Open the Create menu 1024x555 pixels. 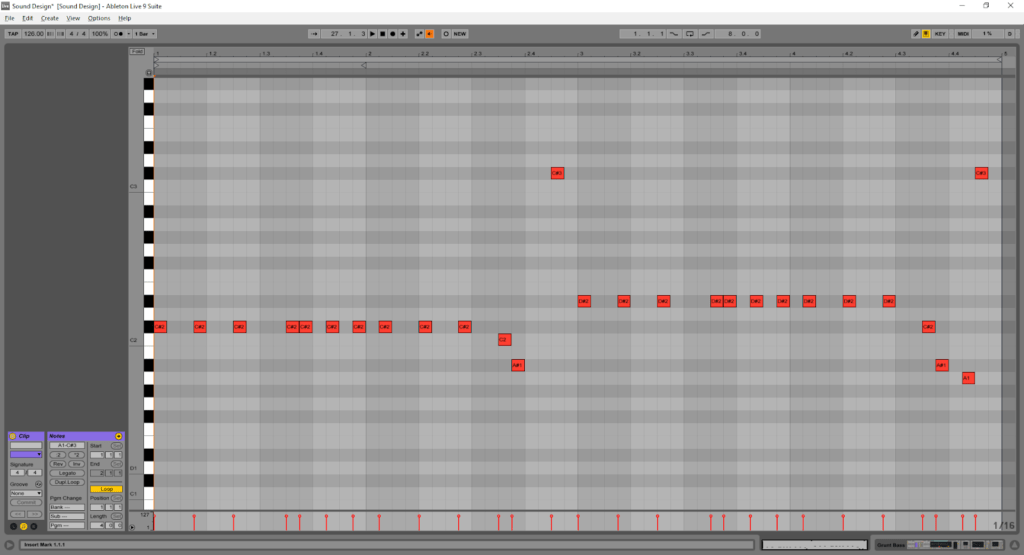click(x=50, y=18)
